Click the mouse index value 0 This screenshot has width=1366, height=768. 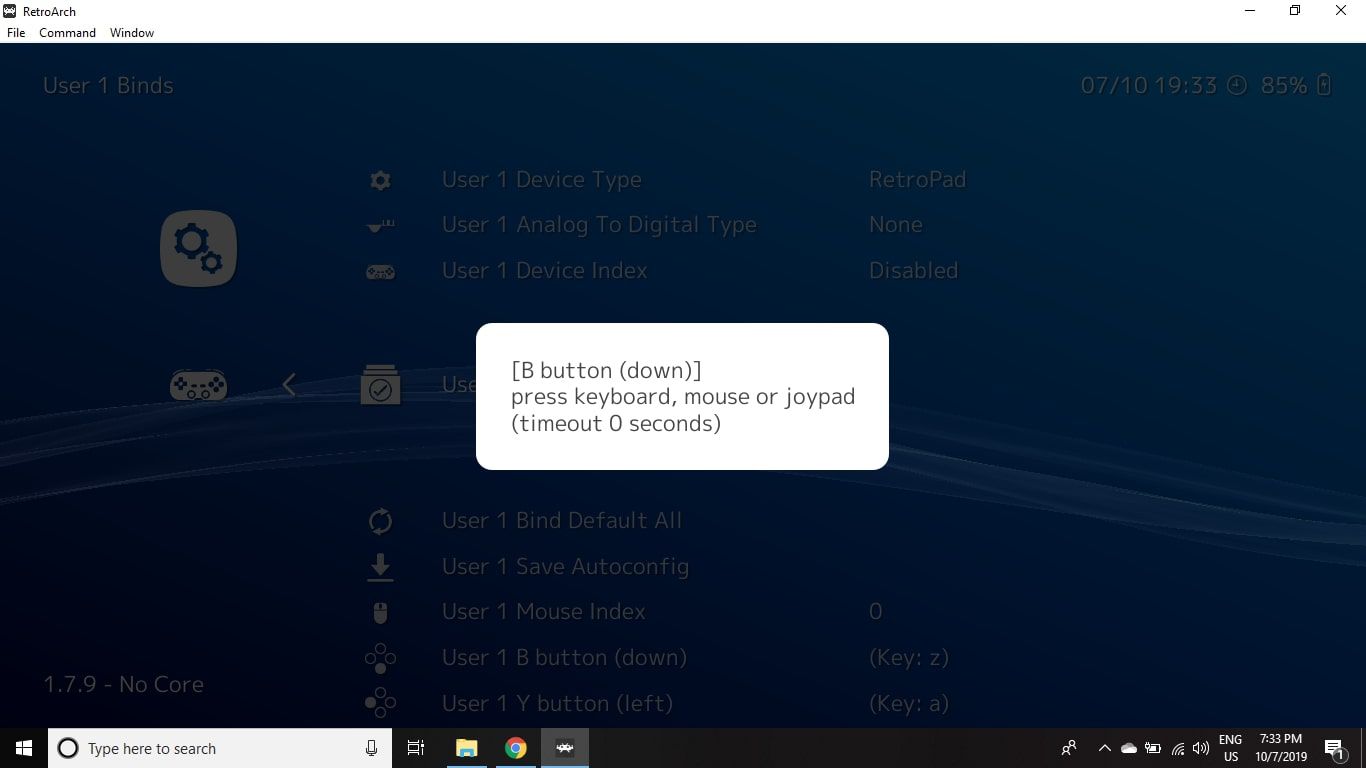876,612
